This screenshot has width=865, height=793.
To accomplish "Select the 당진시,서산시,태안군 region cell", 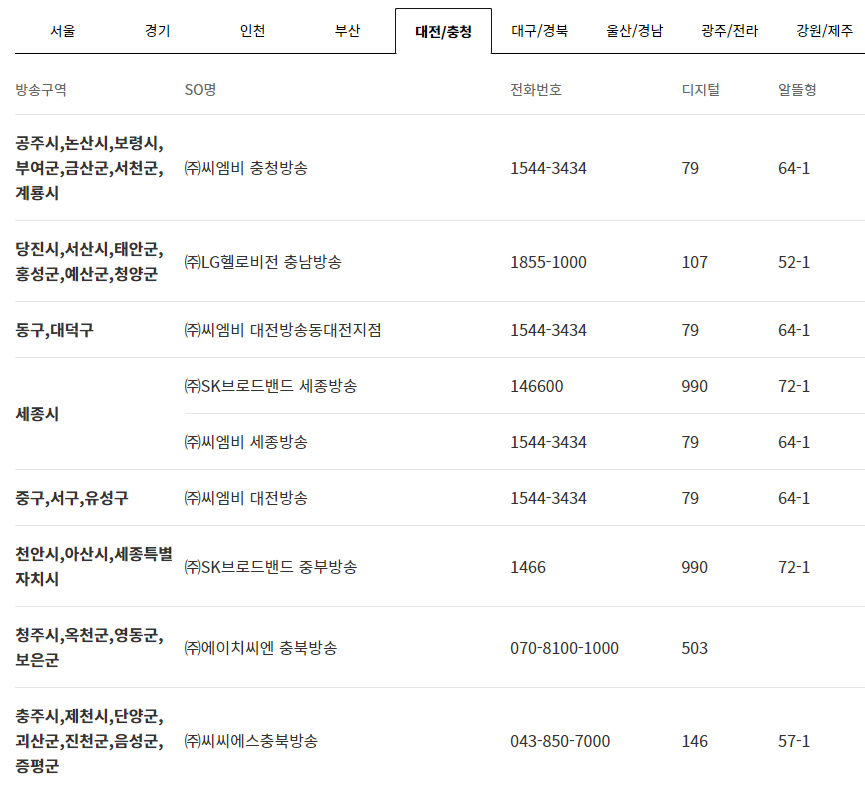I will [x=89, y=261].
